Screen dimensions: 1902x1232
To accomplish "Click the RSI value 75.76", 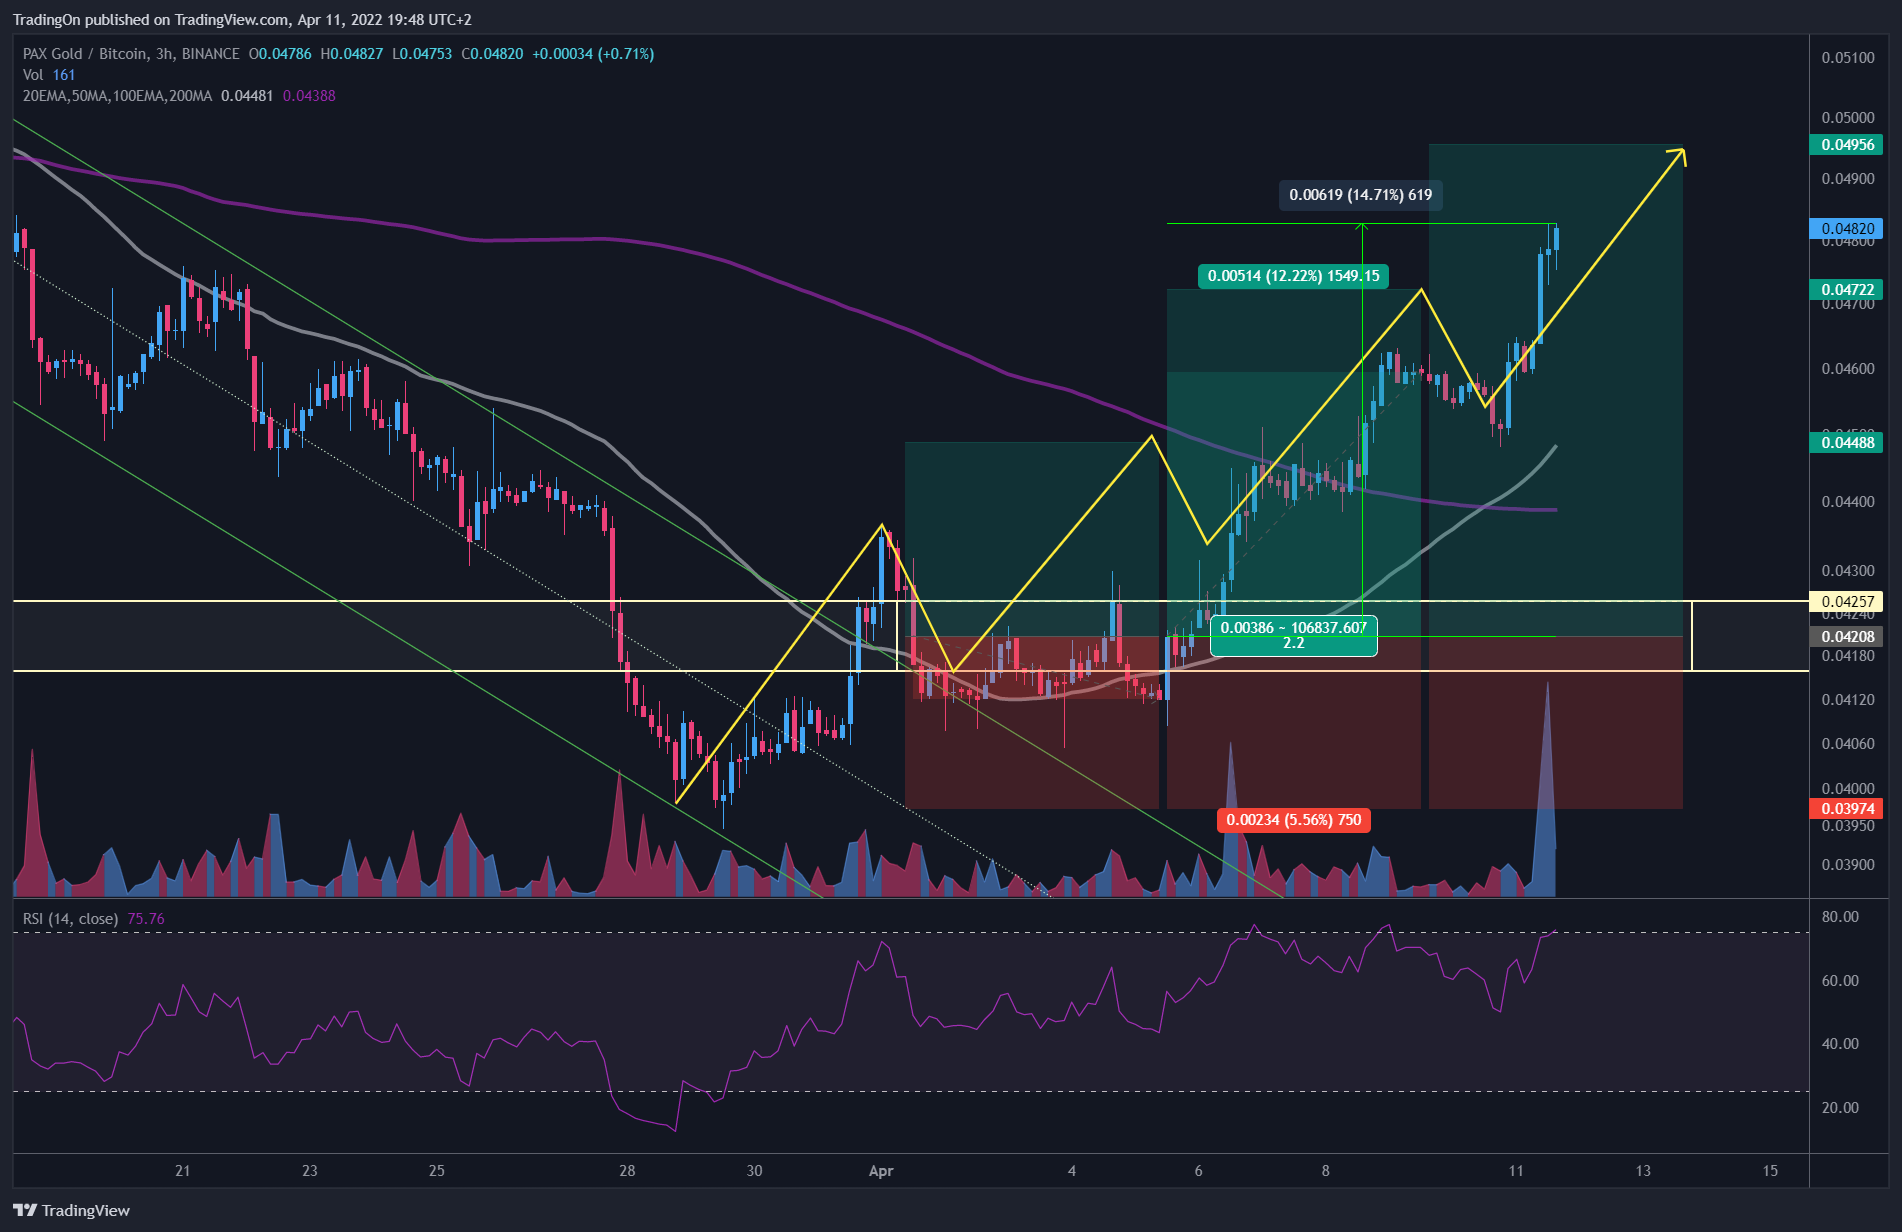I will (146, 918).
